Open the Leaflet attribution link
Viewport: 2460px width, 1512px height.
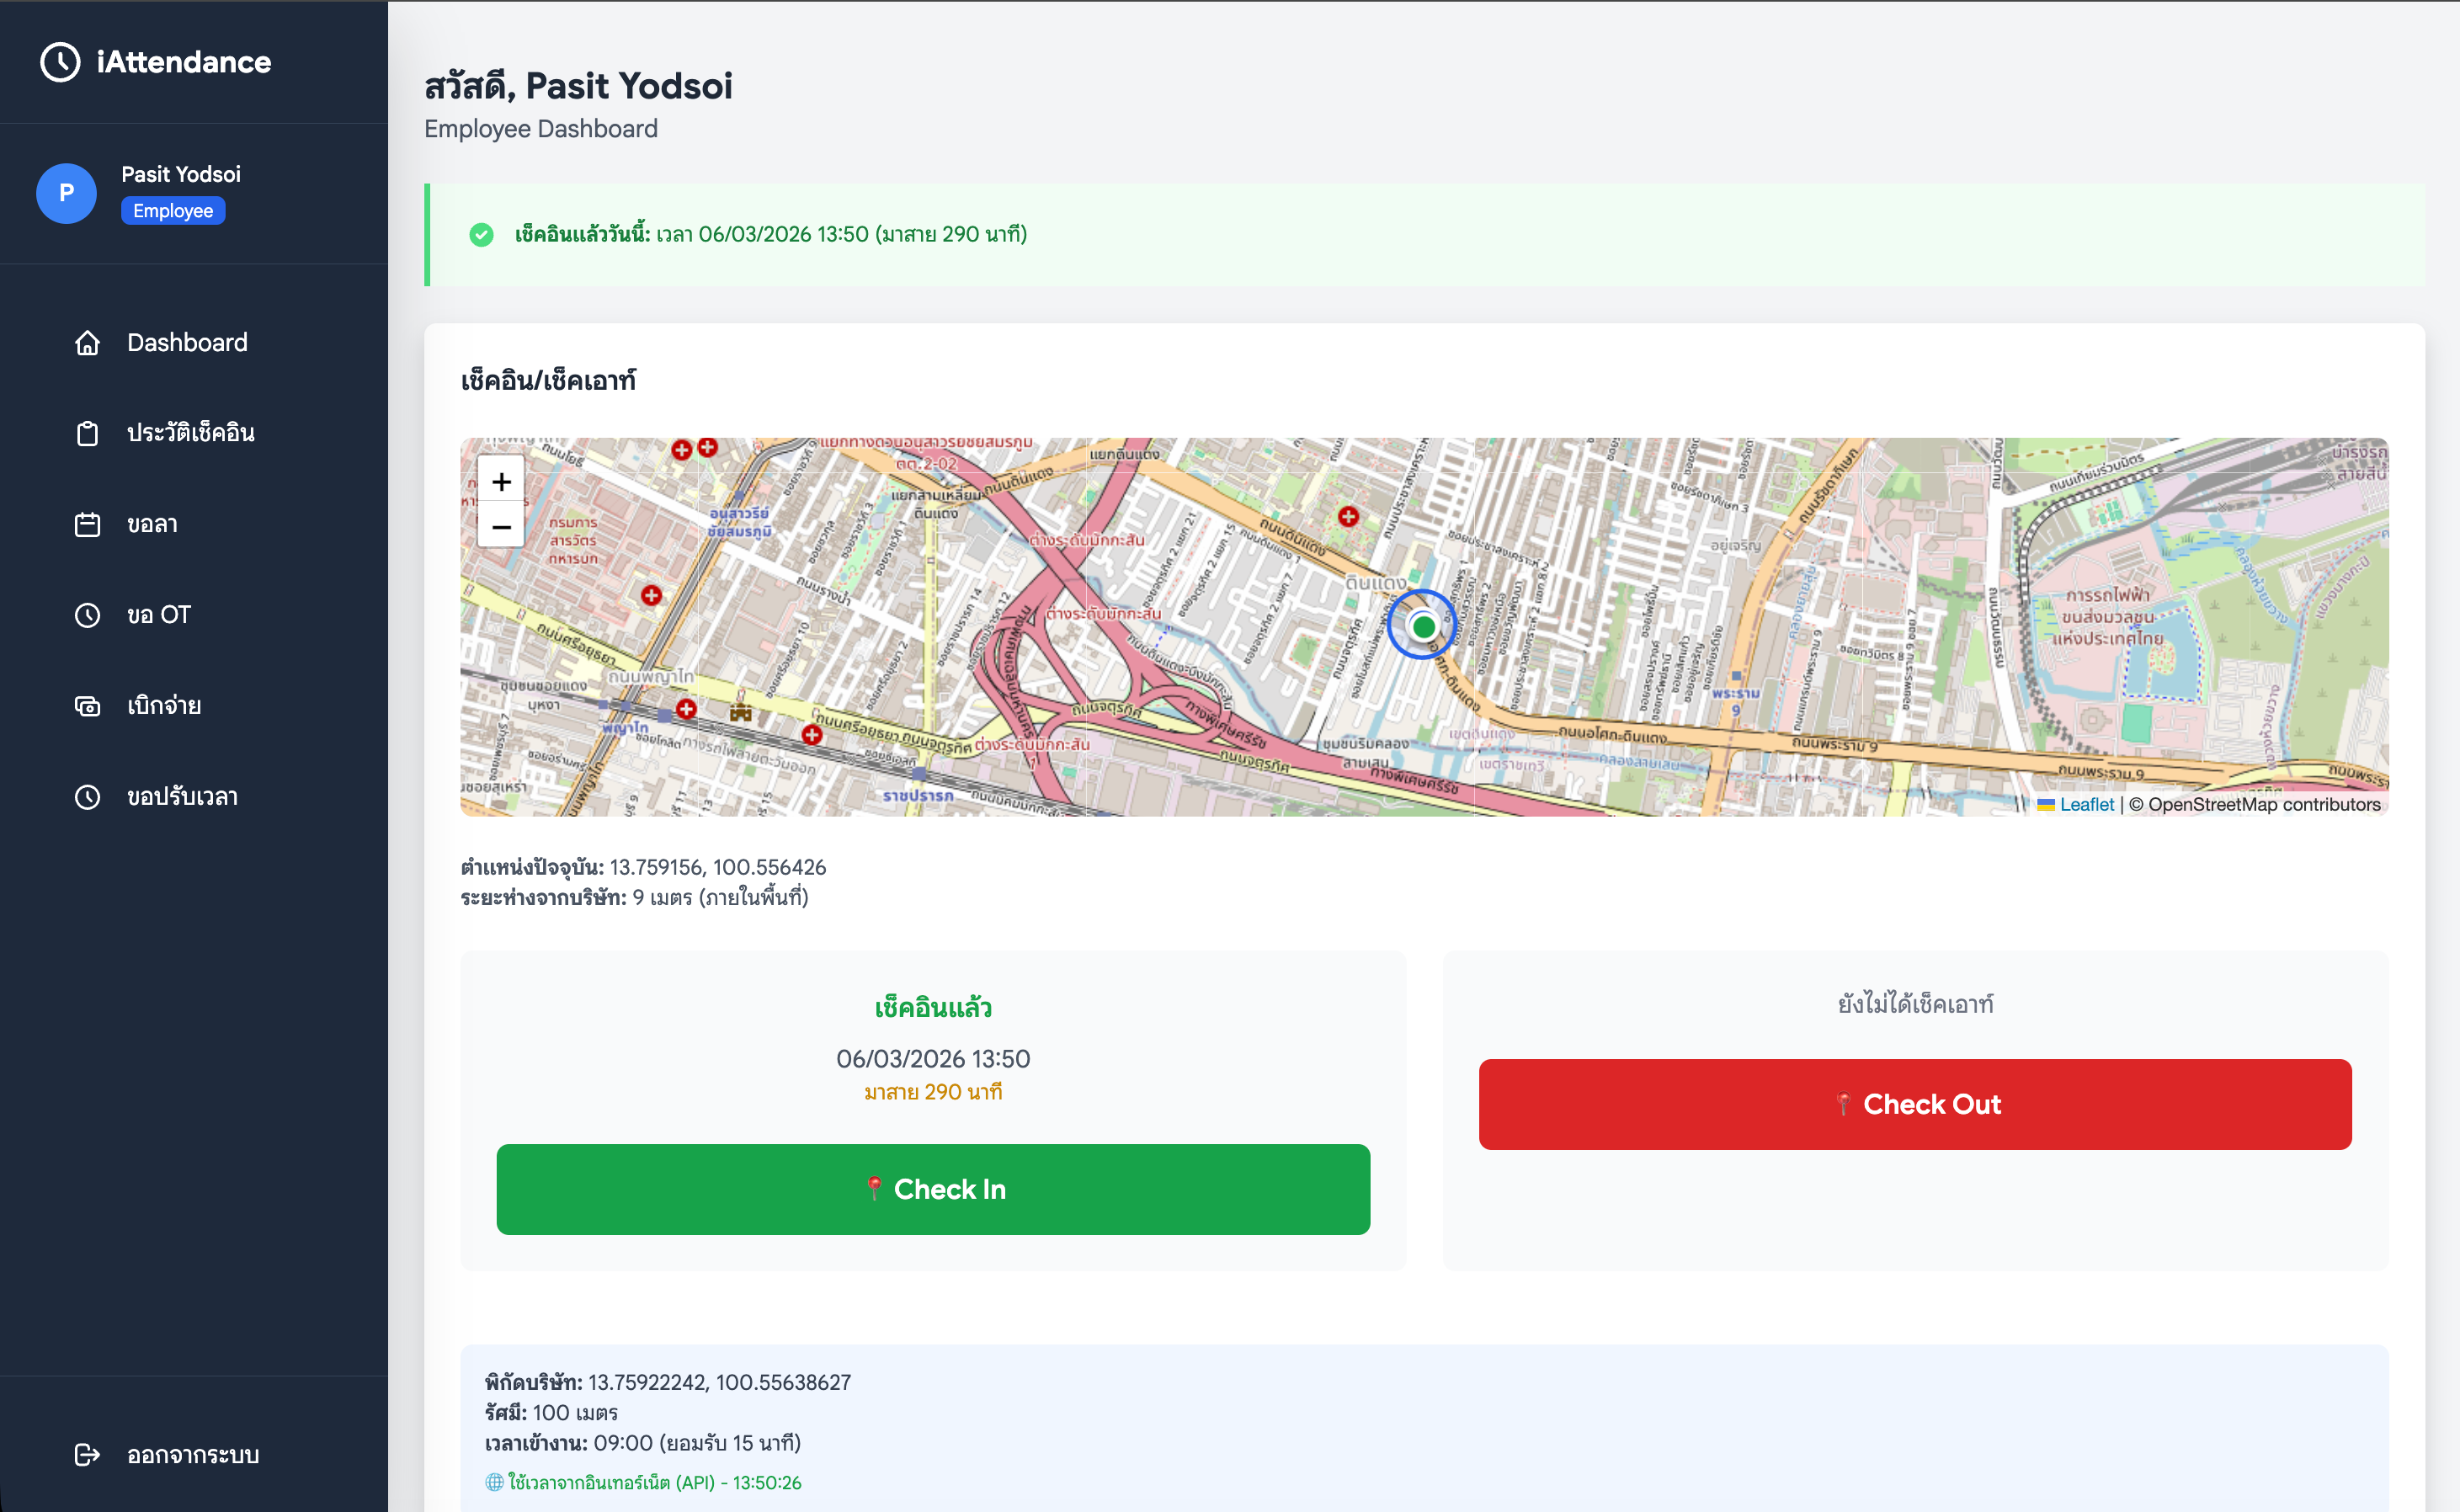pyautogui.click(x=2086, y=804)
